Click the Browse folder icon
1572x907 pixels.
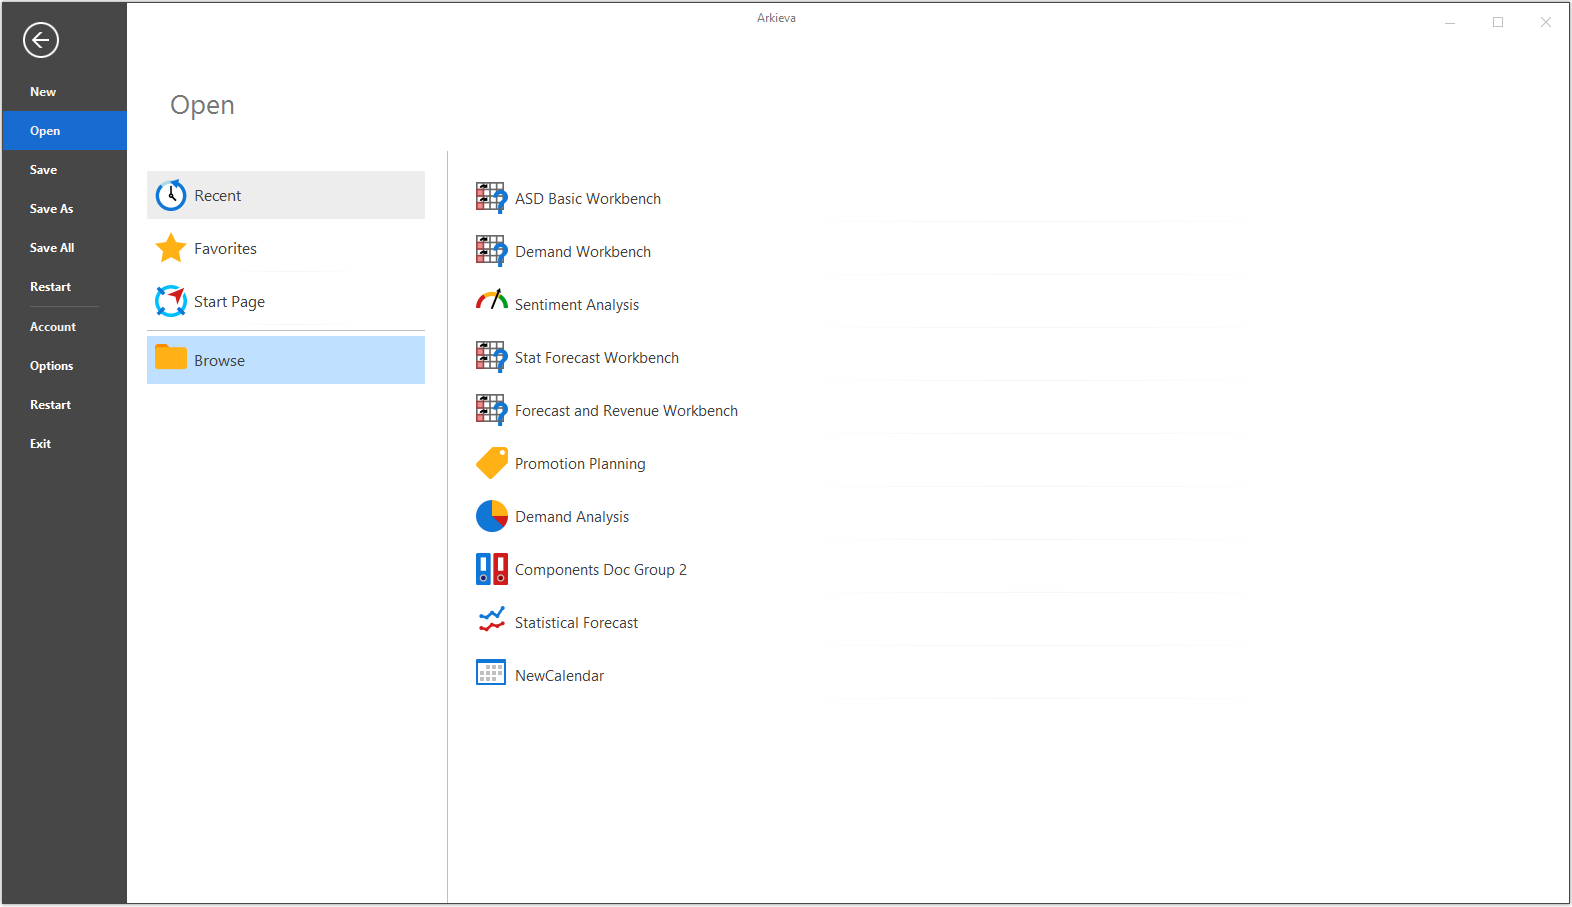171,358
